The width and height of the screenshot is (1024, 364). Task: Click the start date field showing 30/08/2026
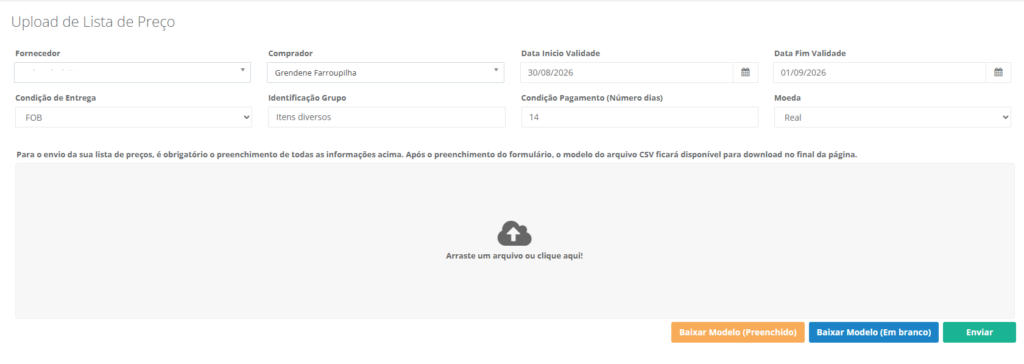(627, 73)
